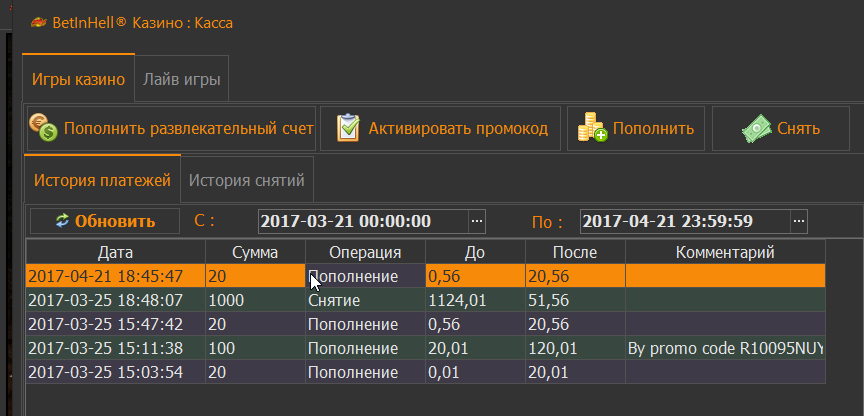Click the clipboard checkmark promo code icon
The height and width of the screenshot is (416, 864).
click(348, 128)
